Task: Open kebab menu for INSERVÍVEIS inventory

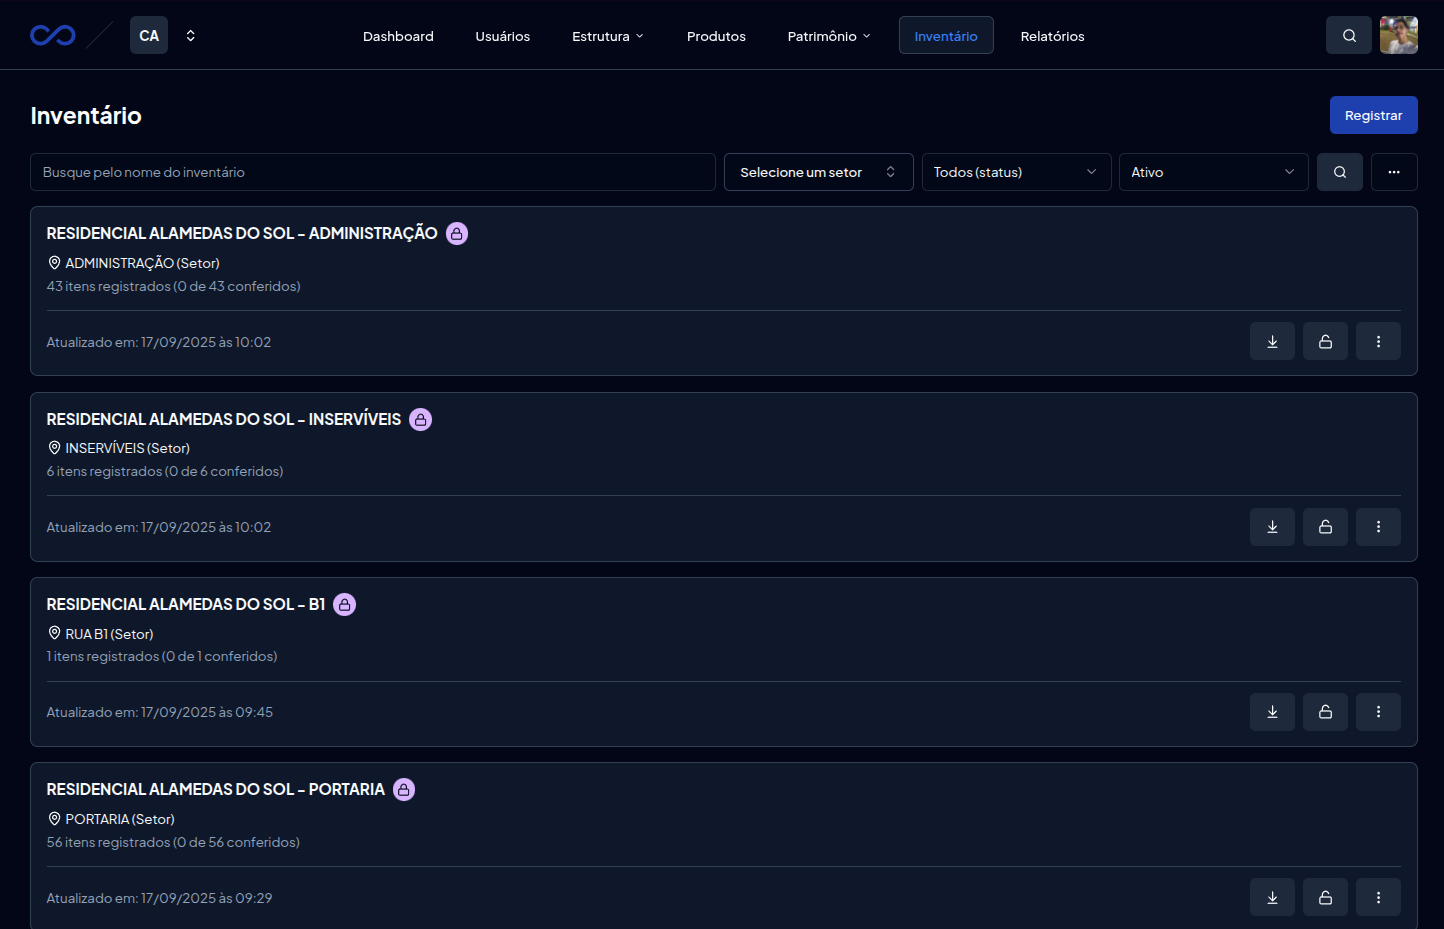Action: click(x=1377, y=527)
